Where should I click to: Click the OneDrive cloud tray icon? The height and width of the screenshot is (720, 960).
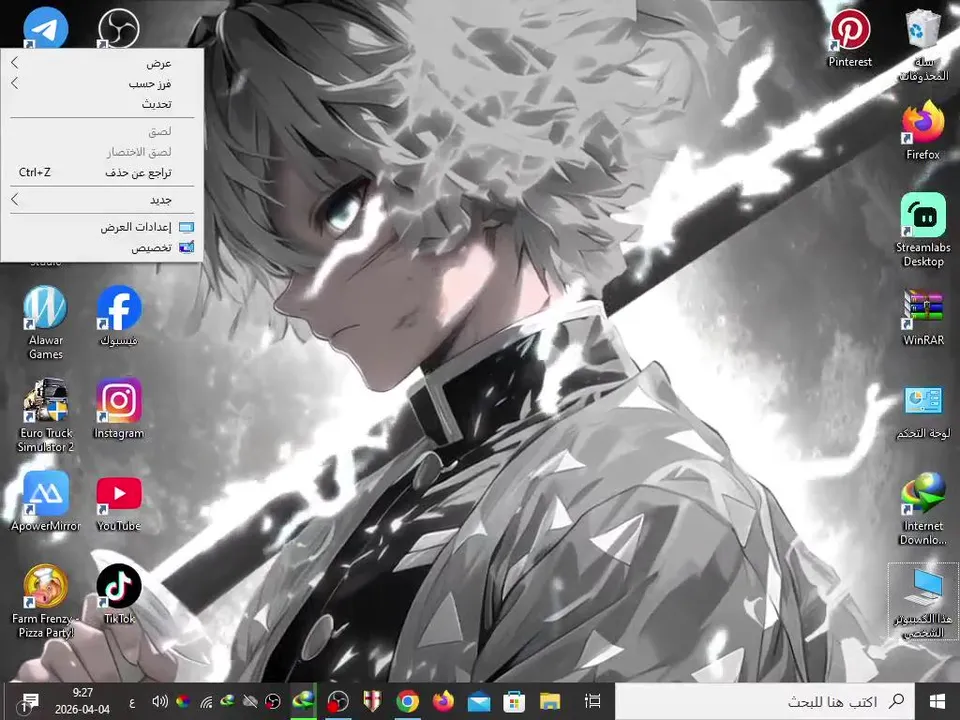pyautogui.click(x=250, y=702)
